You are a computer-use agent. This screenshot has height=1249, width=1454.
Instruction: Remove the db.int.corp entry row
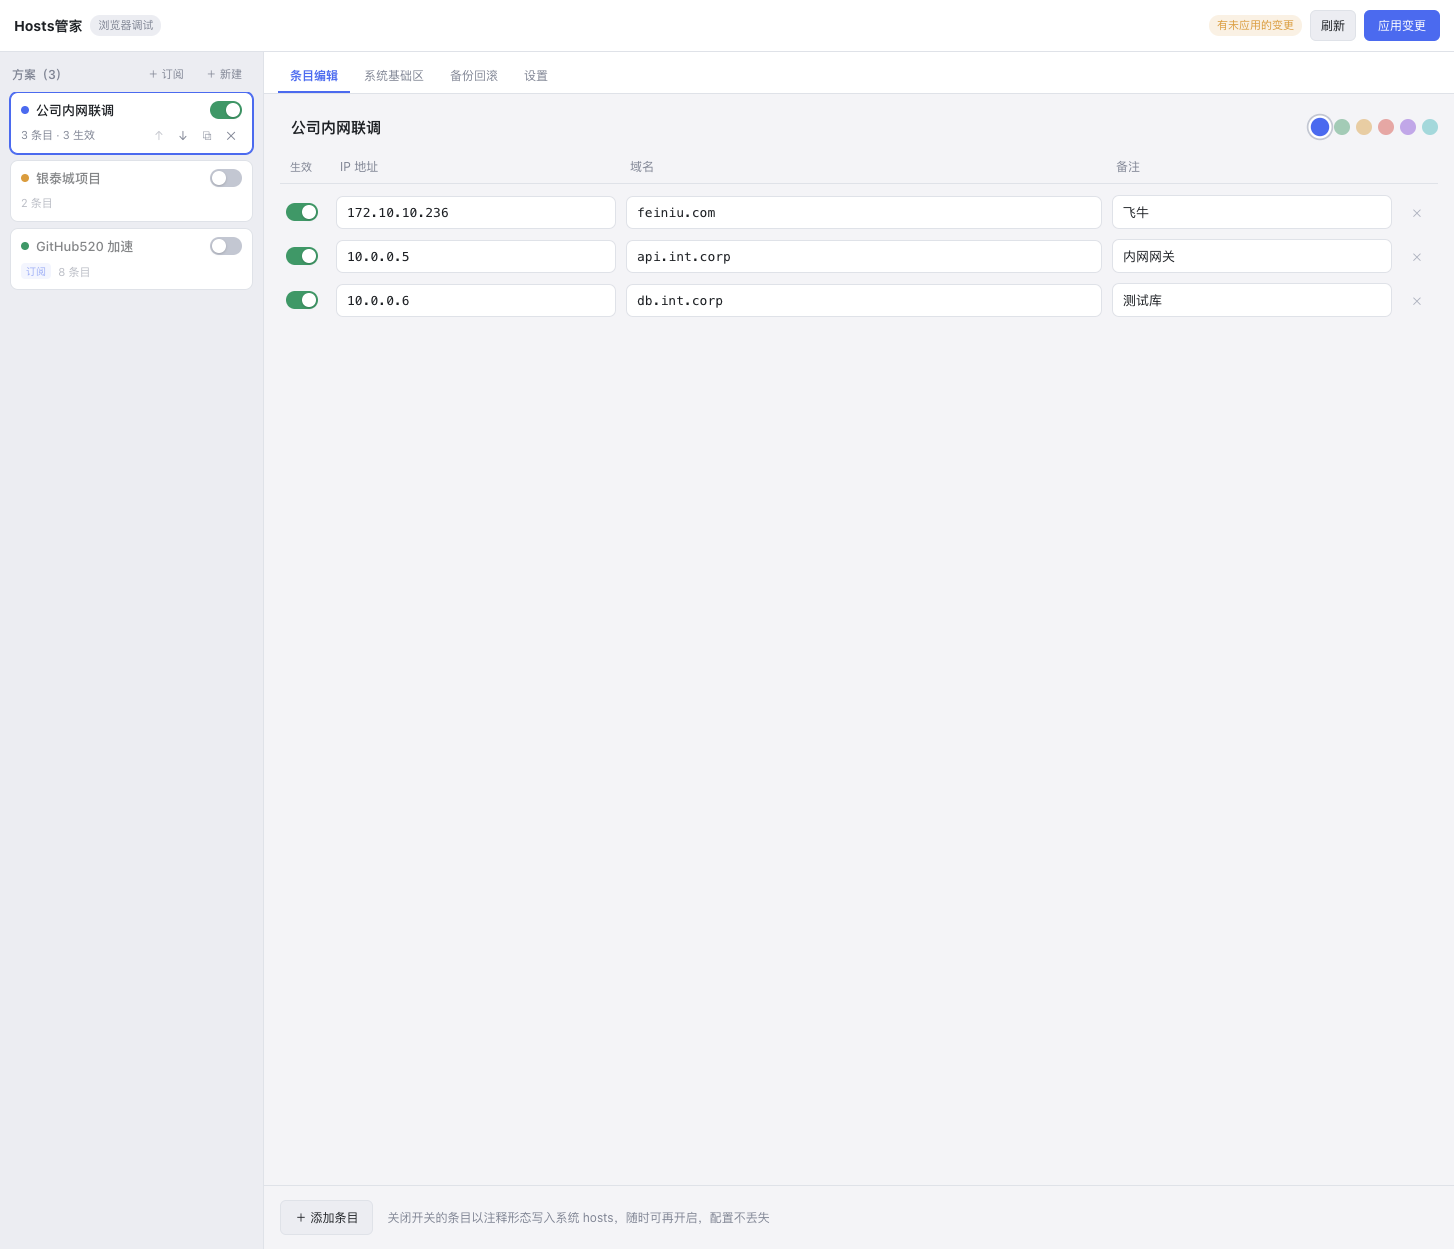[x=1416, y=301]
